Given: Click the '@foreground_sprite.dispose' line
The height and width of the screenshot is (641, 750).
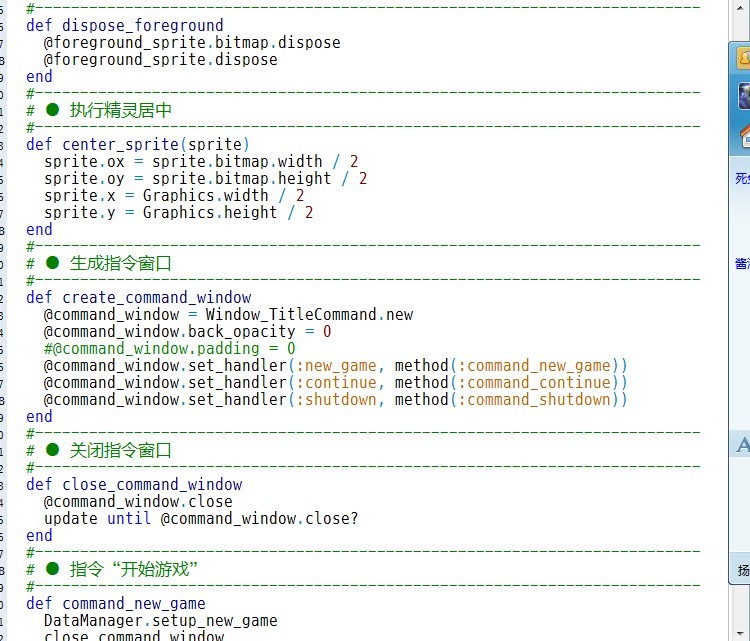Looking at the screenshot, I should point(161,60).
